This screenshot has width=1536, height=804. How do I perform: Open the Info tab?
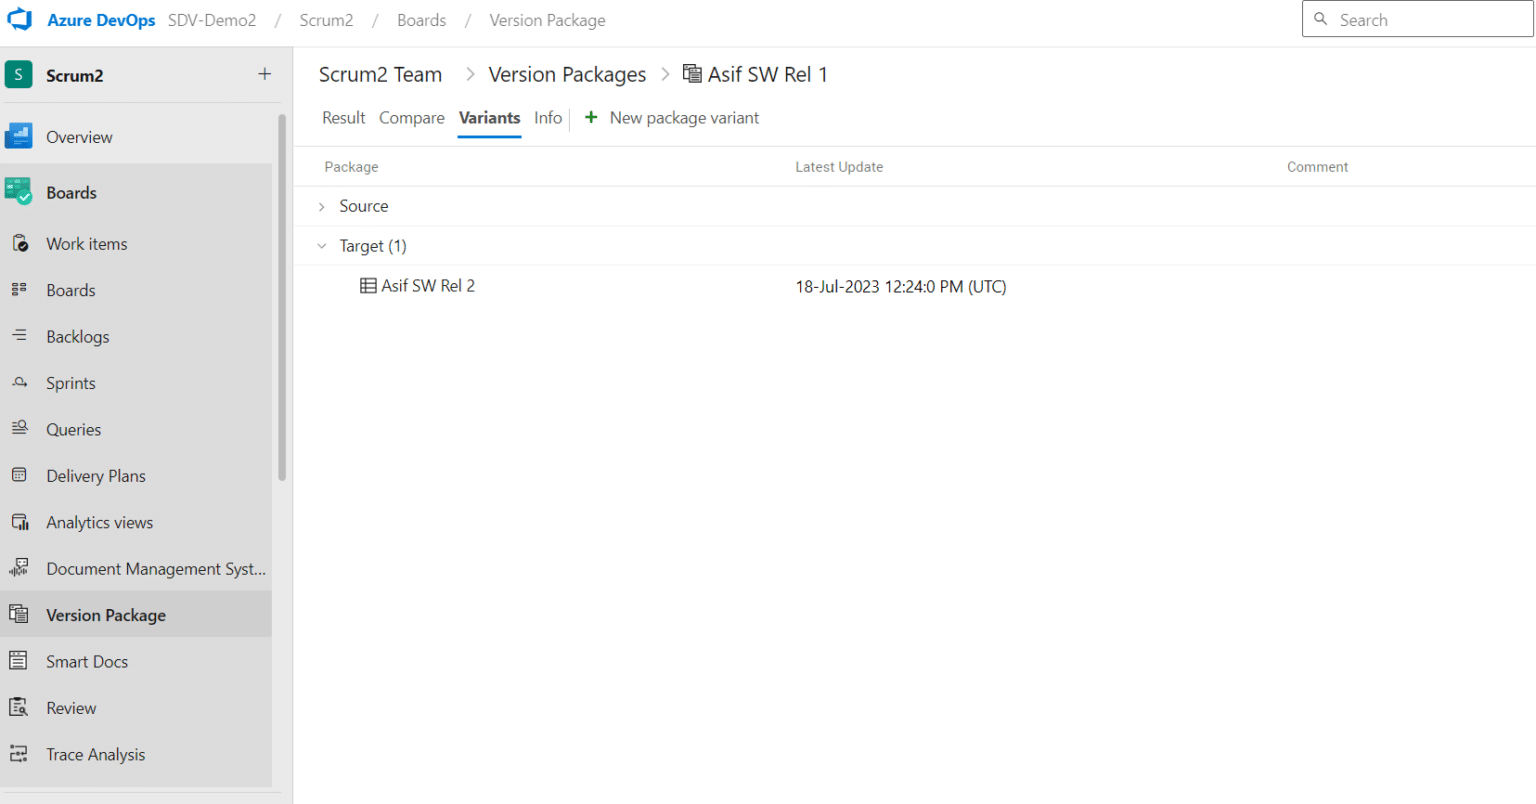(x=548, y=118)
